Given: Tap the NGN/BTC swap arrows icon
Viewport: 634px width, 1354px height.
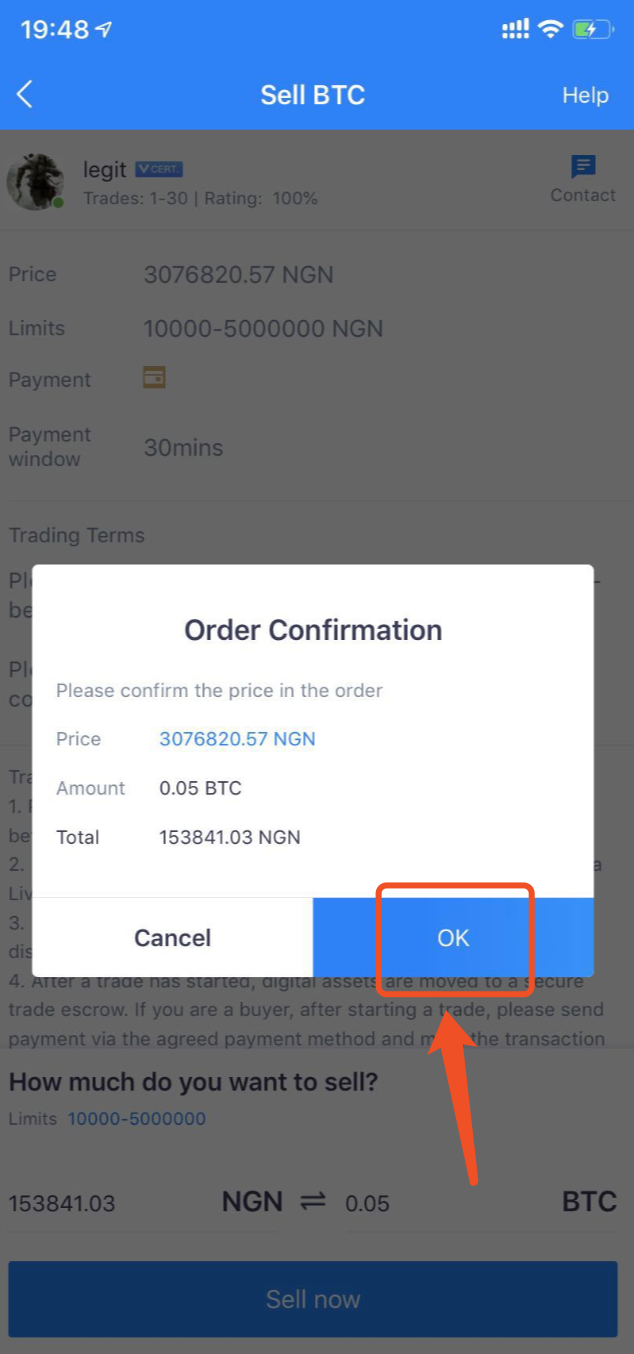Looking at the screenshot, I should tap(313, 1201).
